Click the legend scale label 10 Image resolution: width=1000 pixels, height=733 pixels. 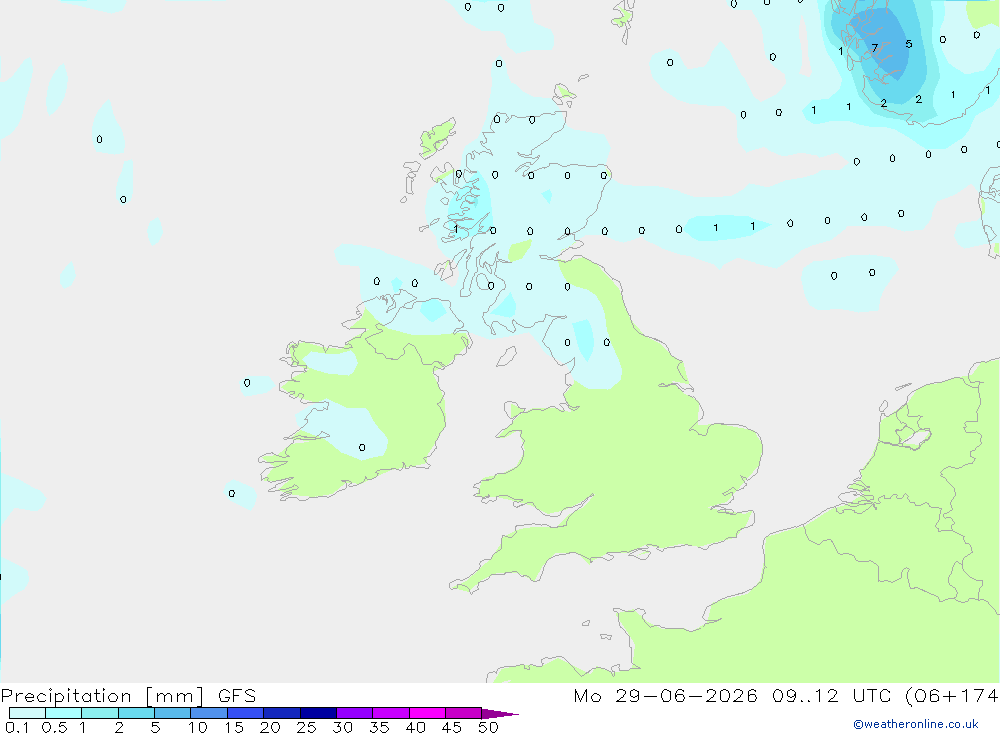pos(197,727)
